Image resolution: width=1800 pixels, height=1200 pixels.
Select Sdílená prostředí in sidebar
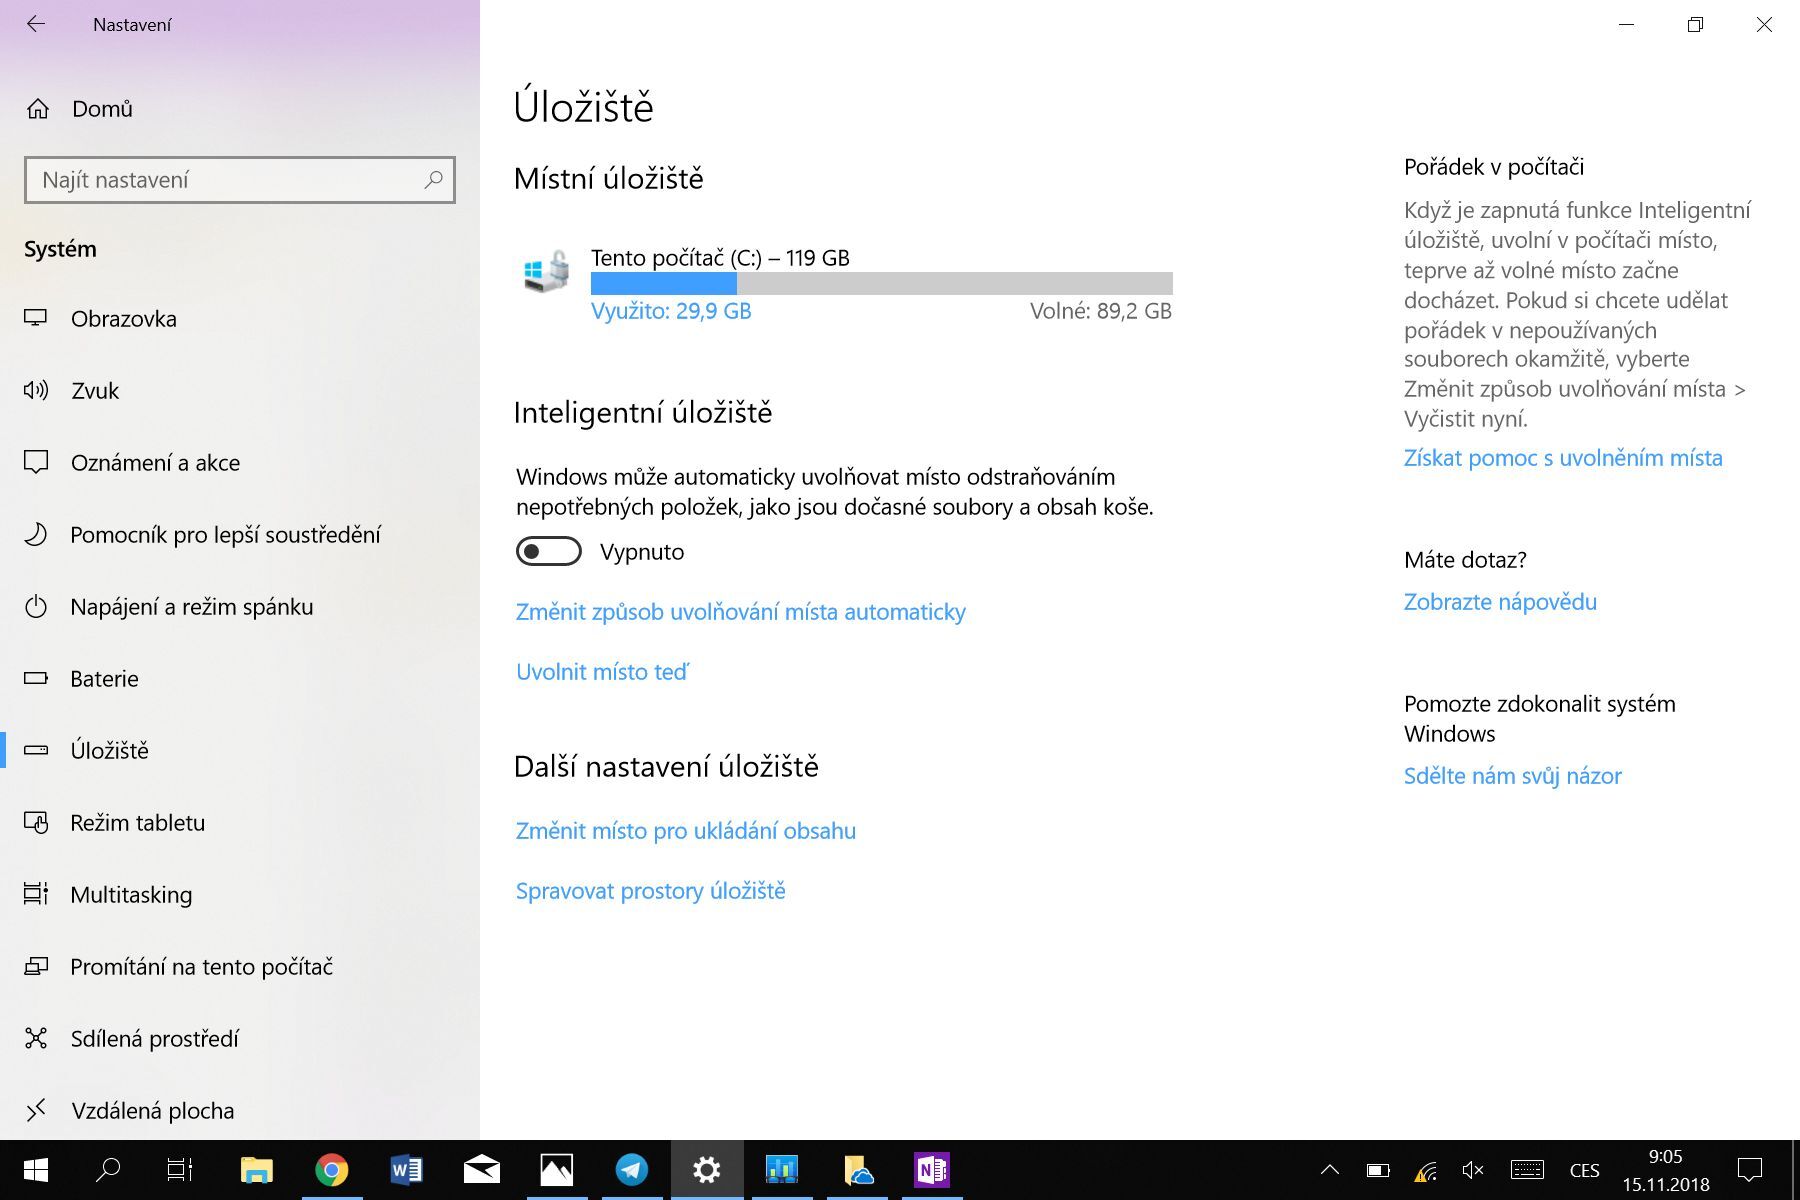coord(153,1038)
